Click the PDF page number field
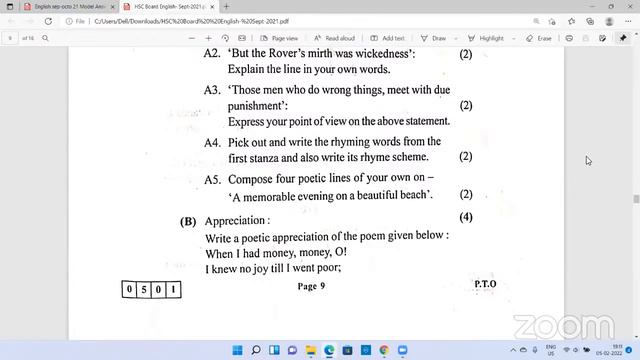This screenshot has height=360, width=640. click(10, 38)
